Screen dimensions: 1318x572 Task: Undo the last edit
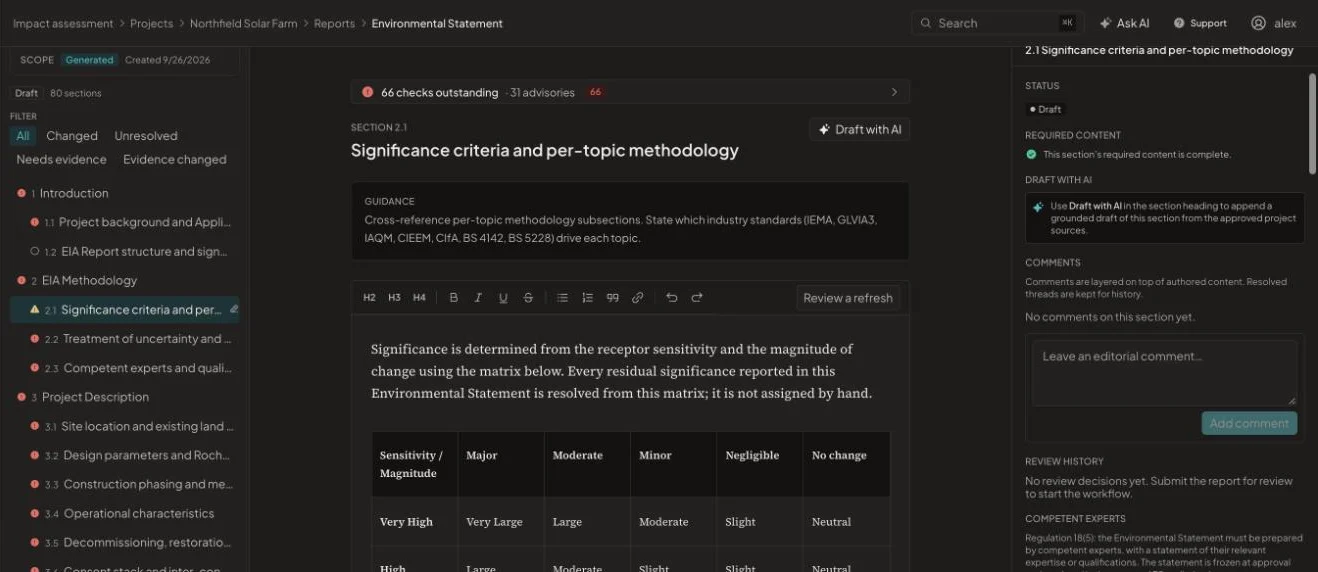point(672,298)
